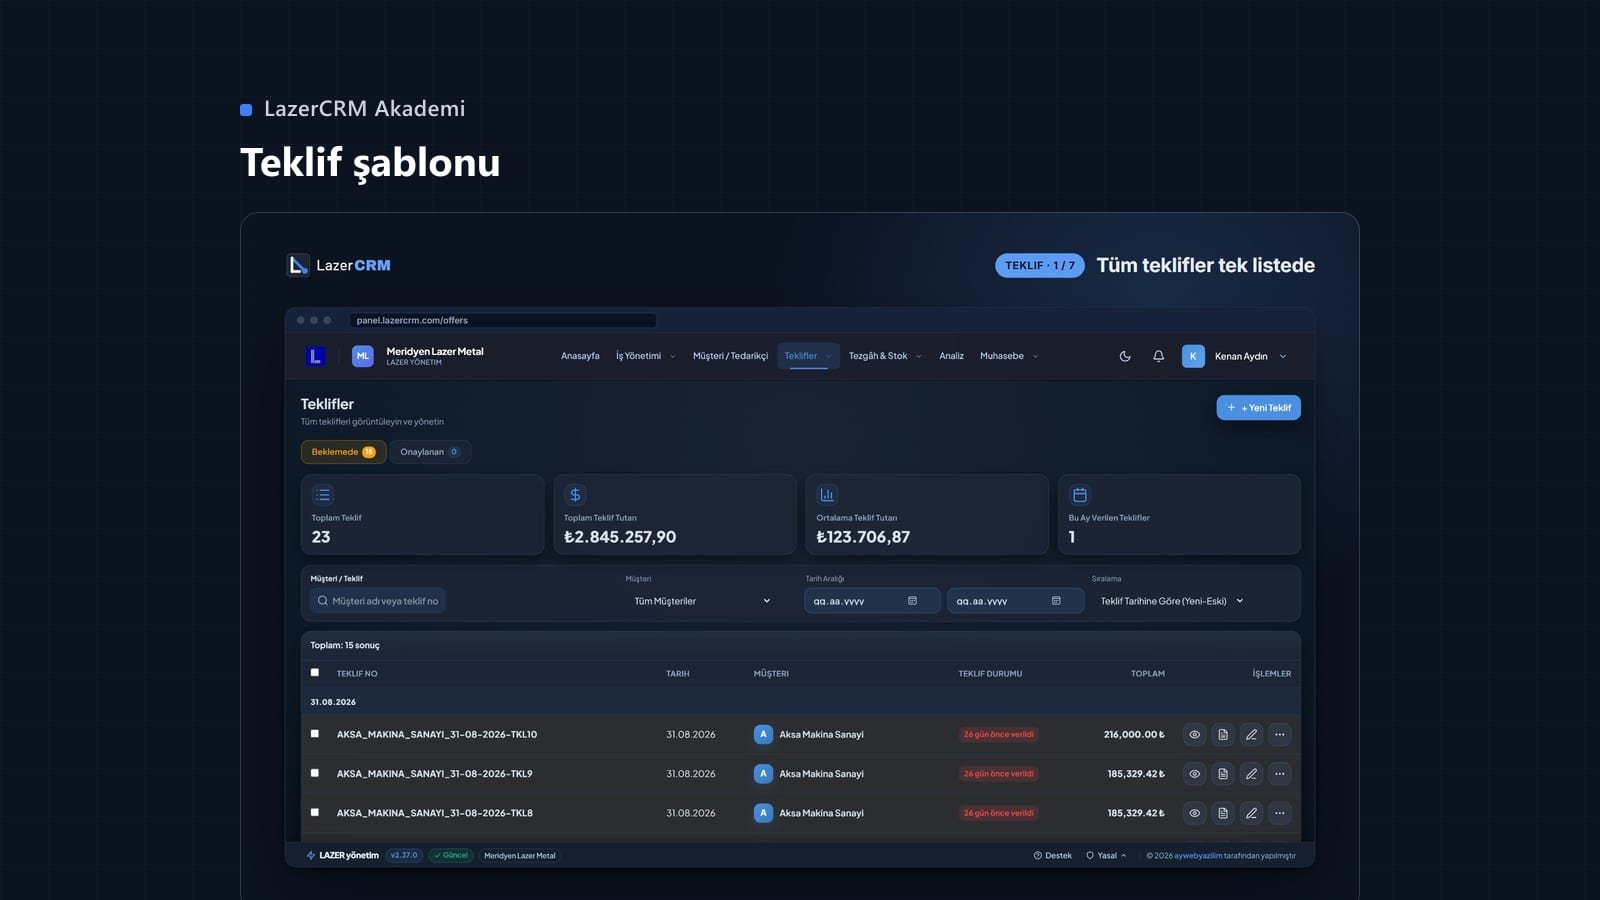Click the Teklifler nav tab
Viewport: 1600px width, 900px height.
pyautogui.click(x=808, y=356)
